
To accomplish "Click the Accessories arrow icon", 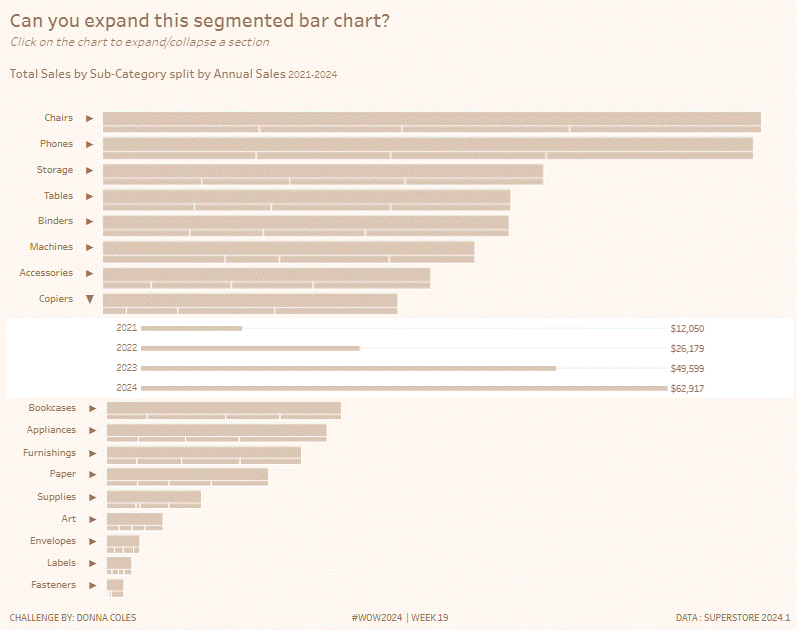I will pos(89,274).
